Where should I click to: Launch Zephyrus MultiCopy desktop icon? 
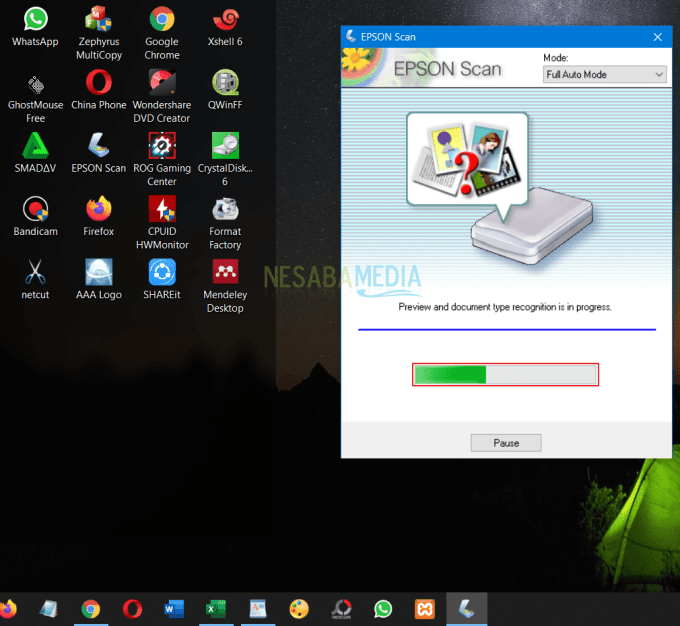click(x=98, y=33)
